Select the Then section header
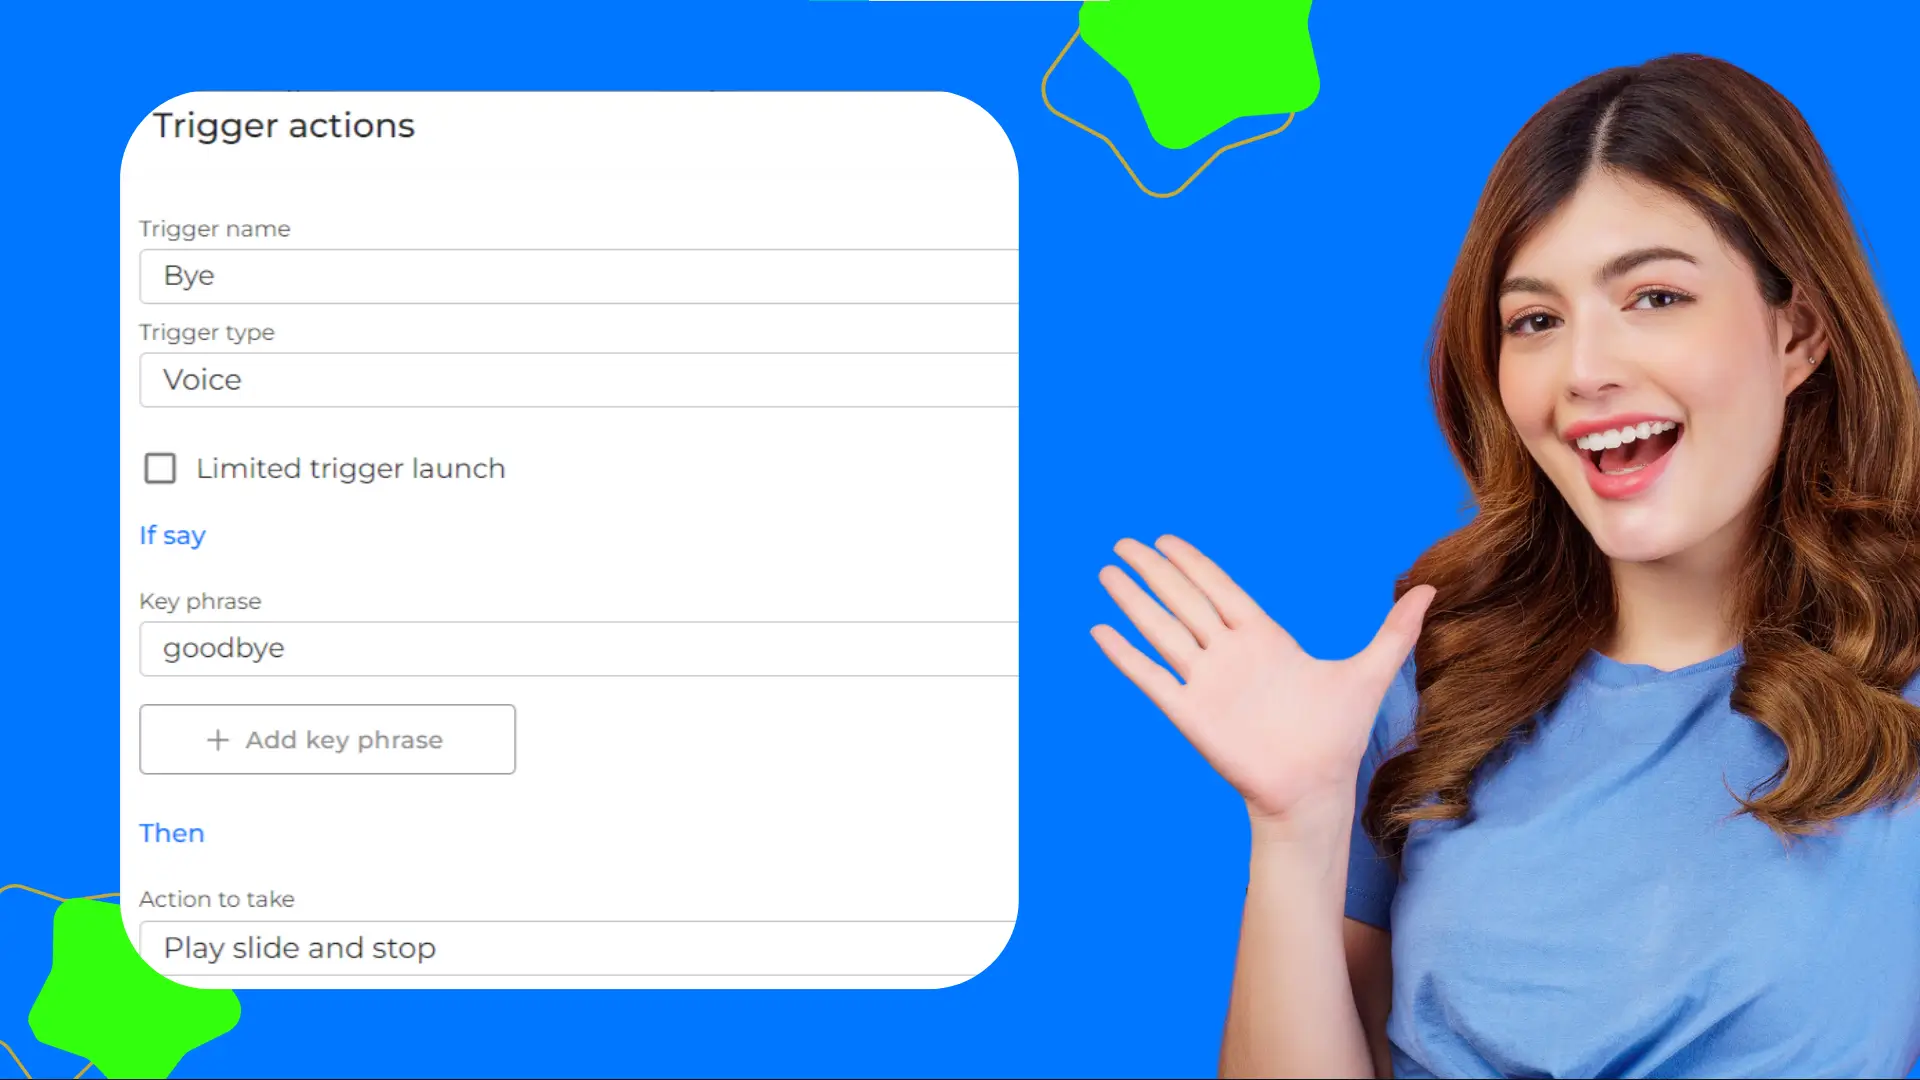Viewport: 1920px width, 1080px height. pyautogui.click(x=171, y=832)
